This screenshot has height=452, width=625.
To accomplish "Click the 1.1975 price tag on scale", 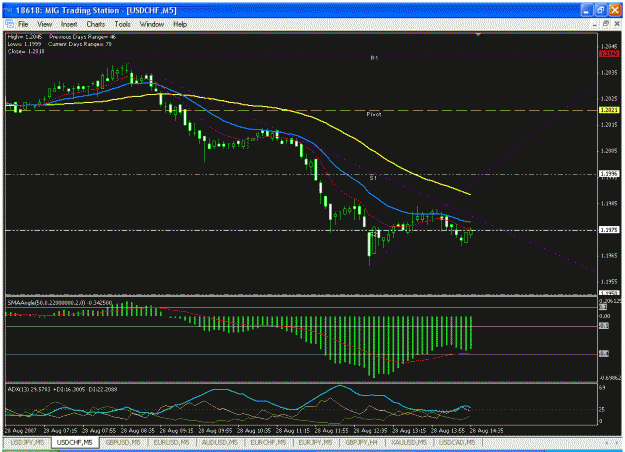I will click(x=609, y=230).
